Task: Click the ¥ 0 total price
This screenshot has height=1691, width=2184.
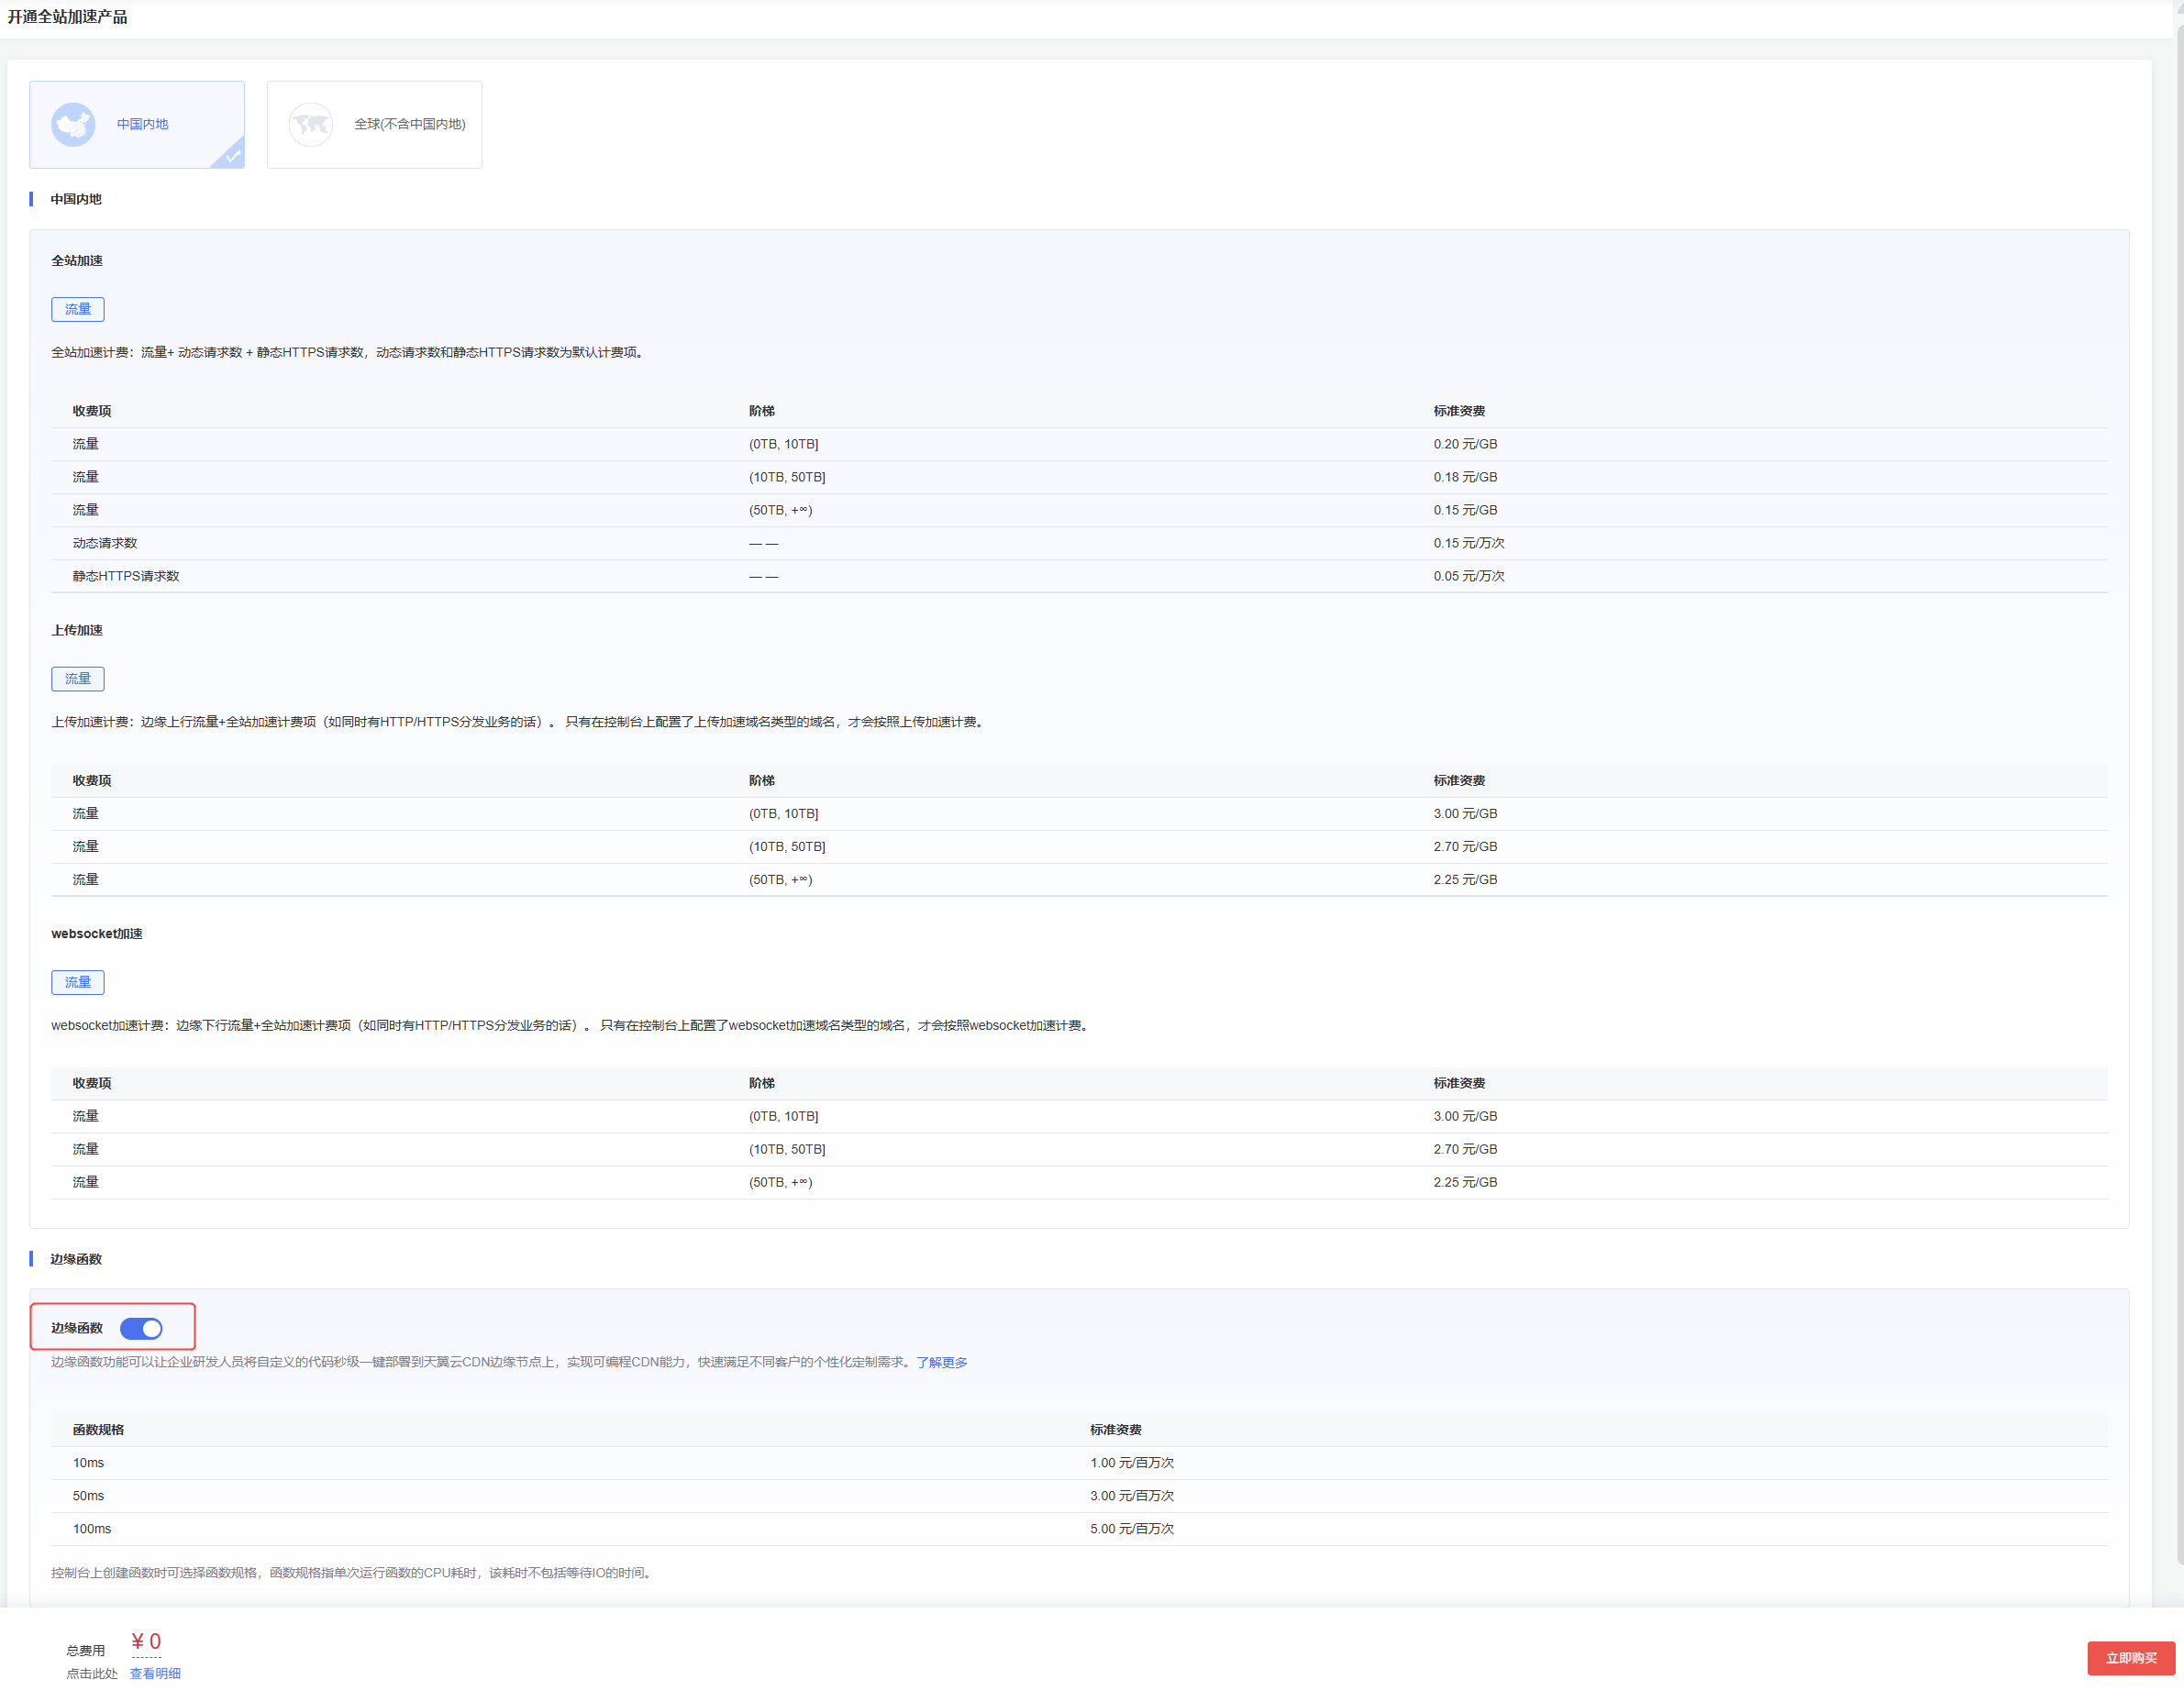Action: (146, 1641)
